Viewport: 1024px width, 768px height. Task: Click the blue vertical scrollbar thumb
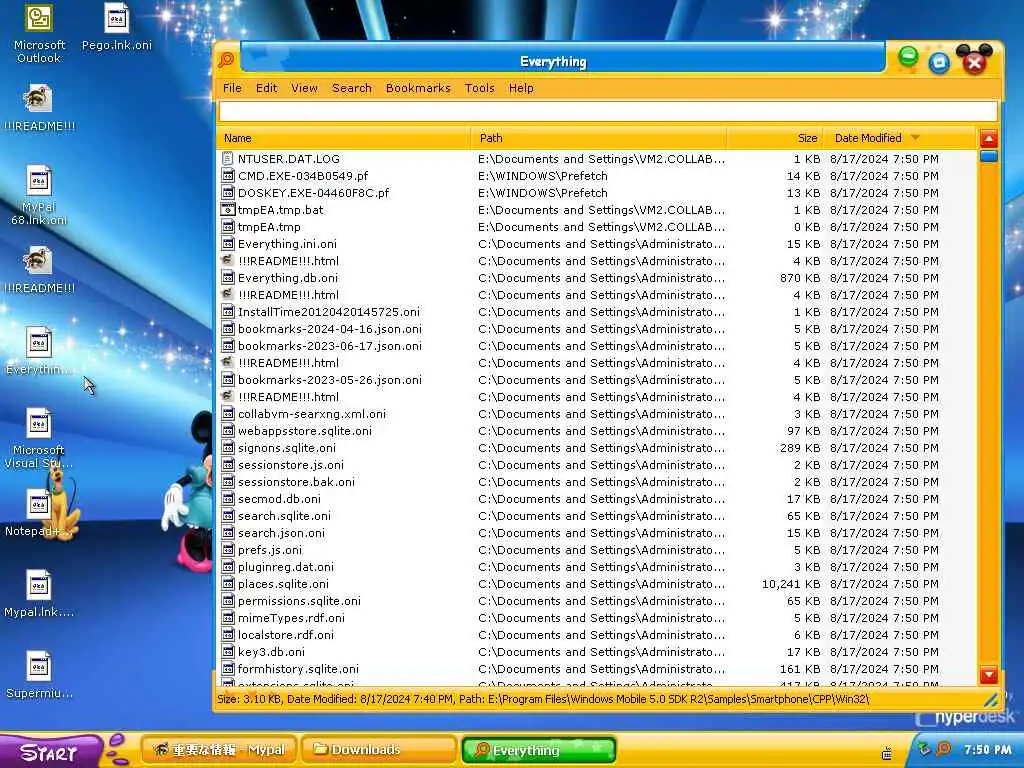click(x=989, y=156)
